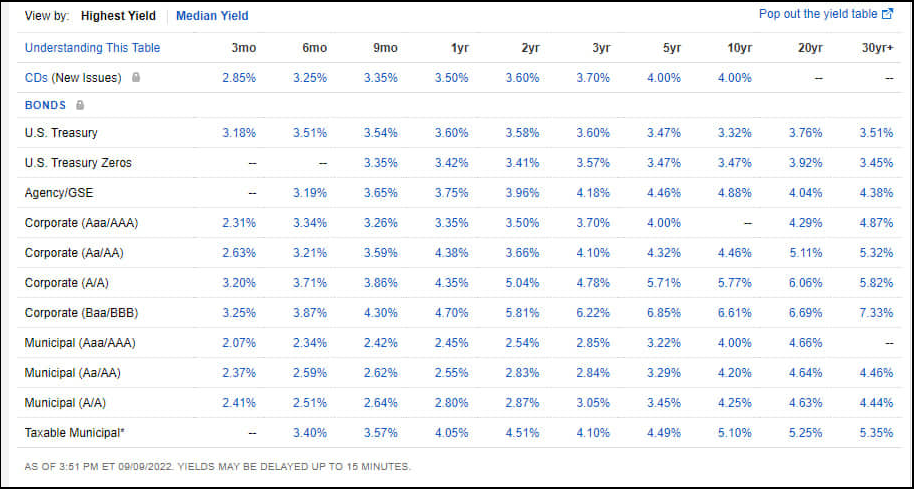Open Municipal (Aaa/AAA) 3mo yield 2.07%
This screenshot has height=489, width=914.
point(239,343)
